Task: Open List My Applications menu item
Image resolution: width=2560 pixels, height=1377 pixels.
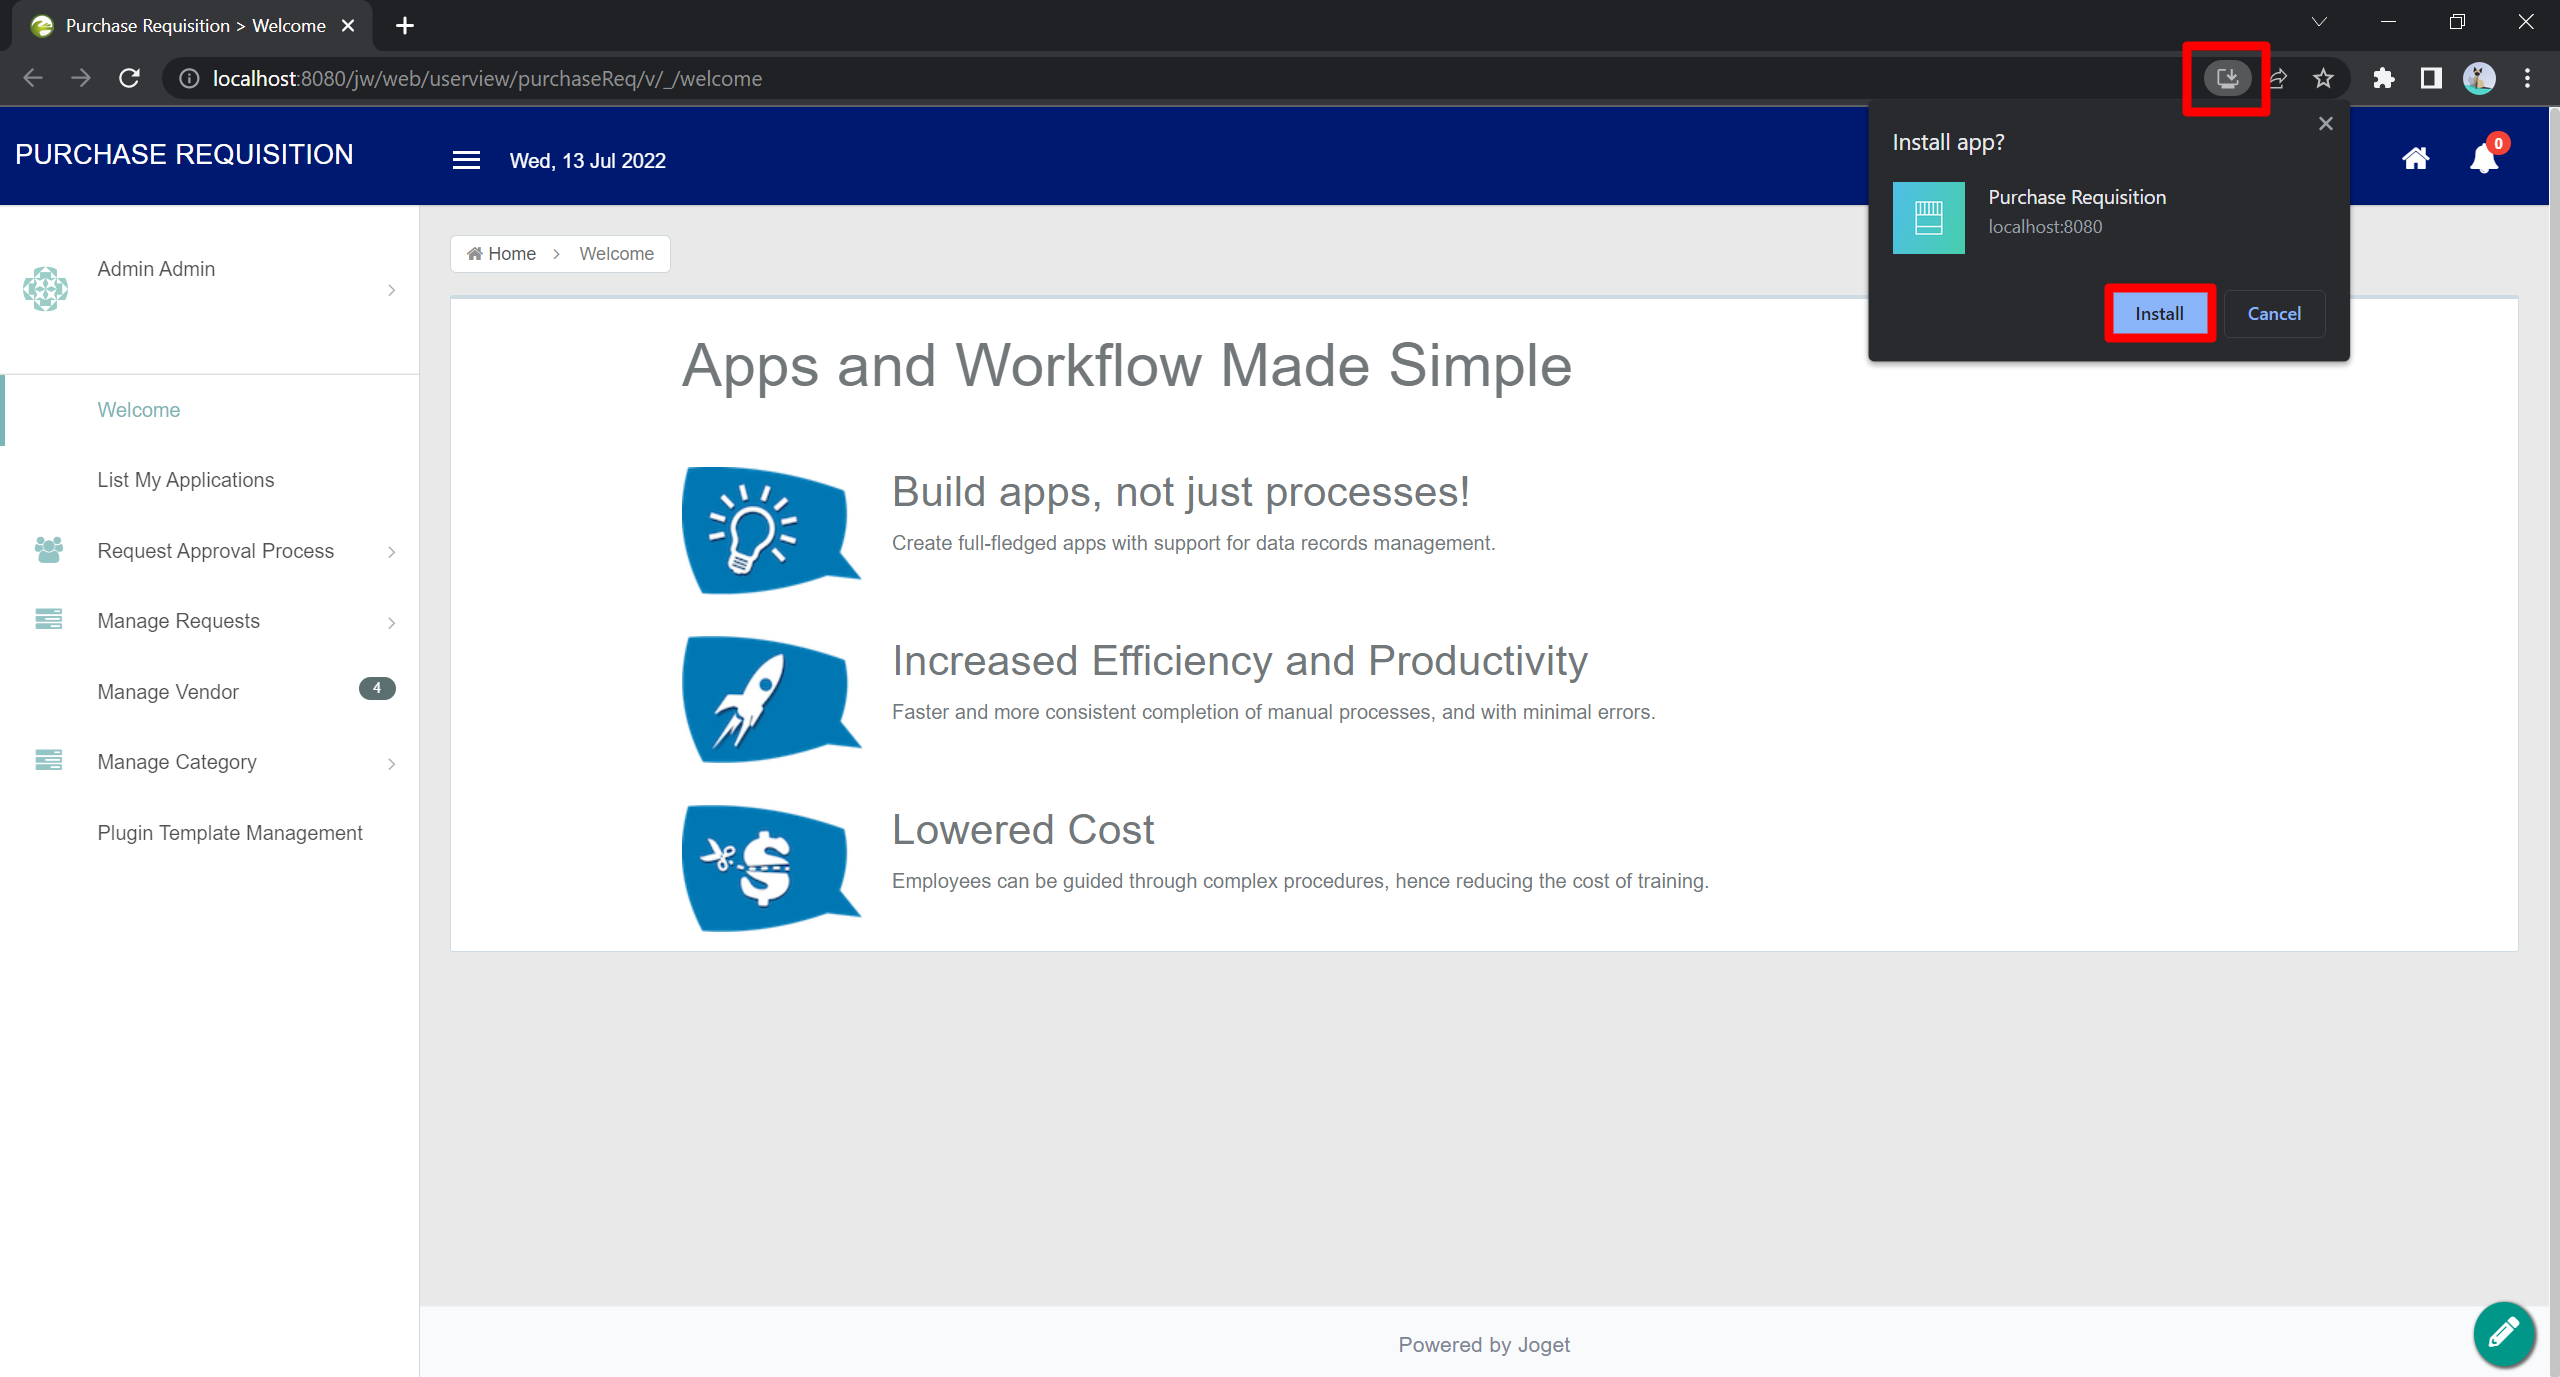Action: coord(186,480)
